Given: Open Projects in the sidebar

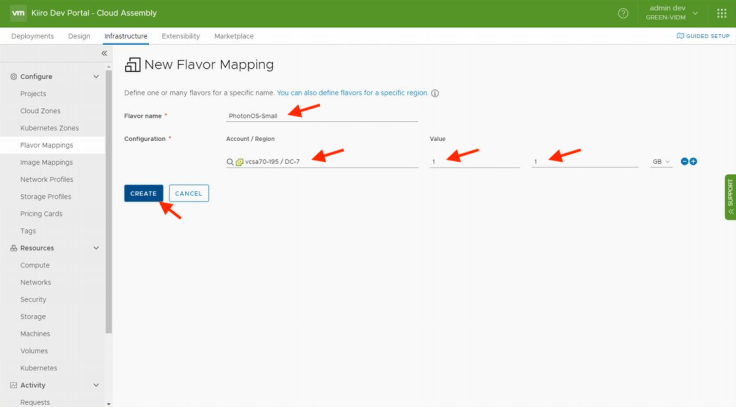Looking at the screenshot, I should click(33, 94).
